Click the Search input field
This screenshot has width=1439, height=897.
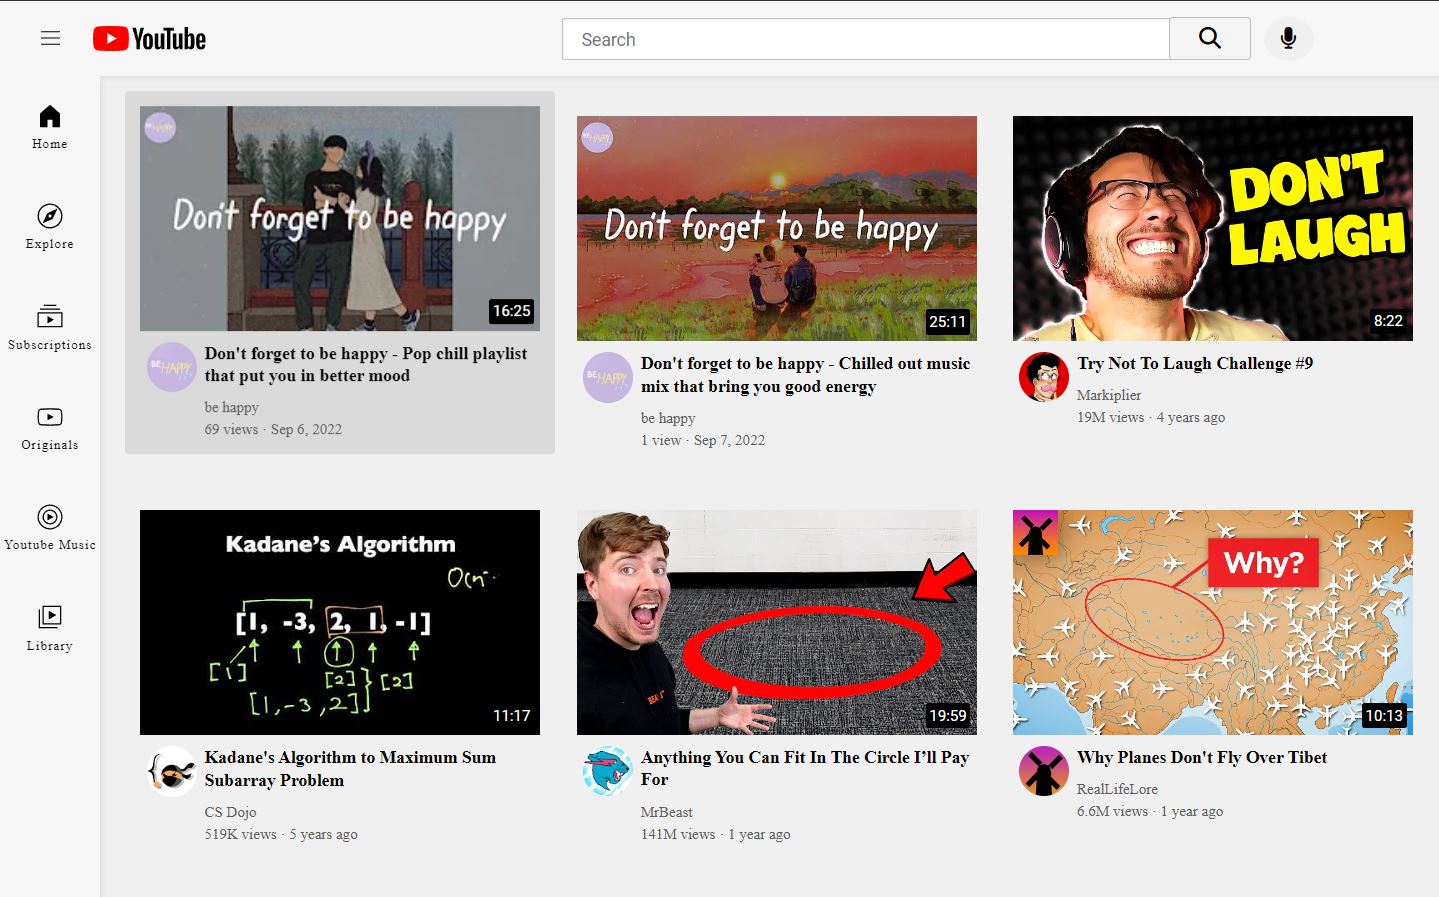pyautogui.click(x=865, y=39)
